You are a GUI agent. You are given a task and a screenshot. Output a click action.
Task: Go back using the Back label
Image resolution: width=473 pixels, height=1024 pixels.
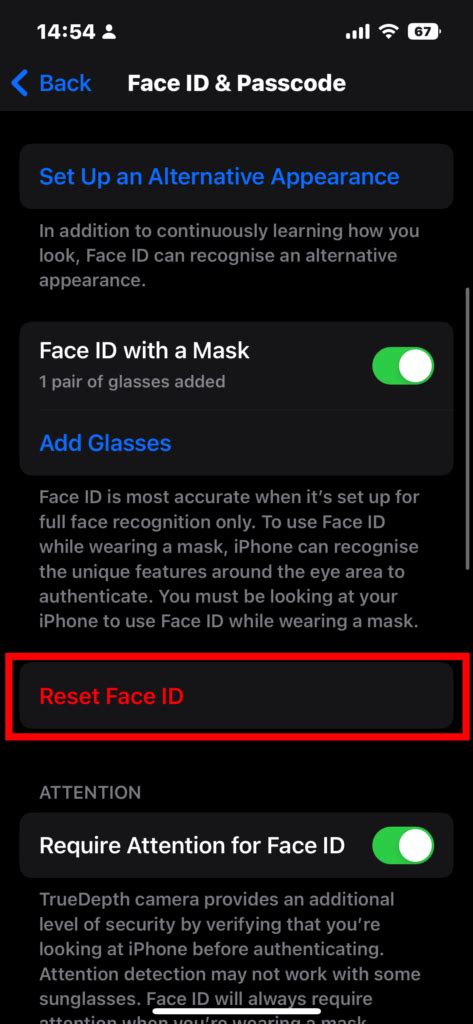pyautogui.click(x=65, y=84)
